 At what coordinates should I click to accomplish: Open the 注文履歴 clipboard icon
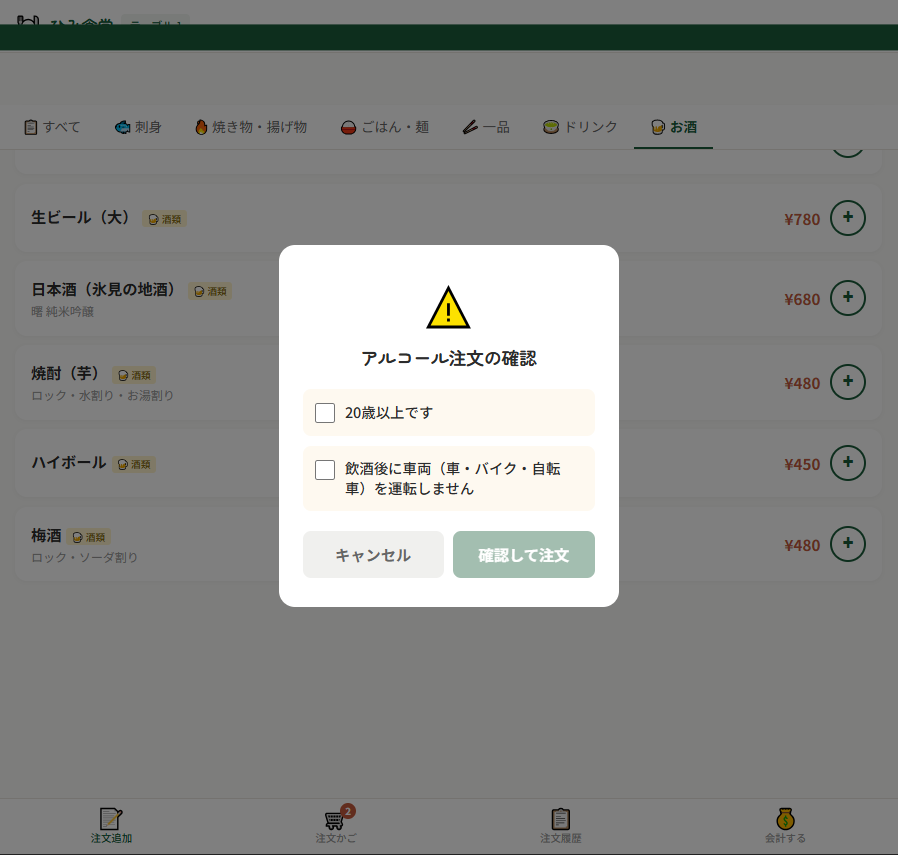click(561, 820)
